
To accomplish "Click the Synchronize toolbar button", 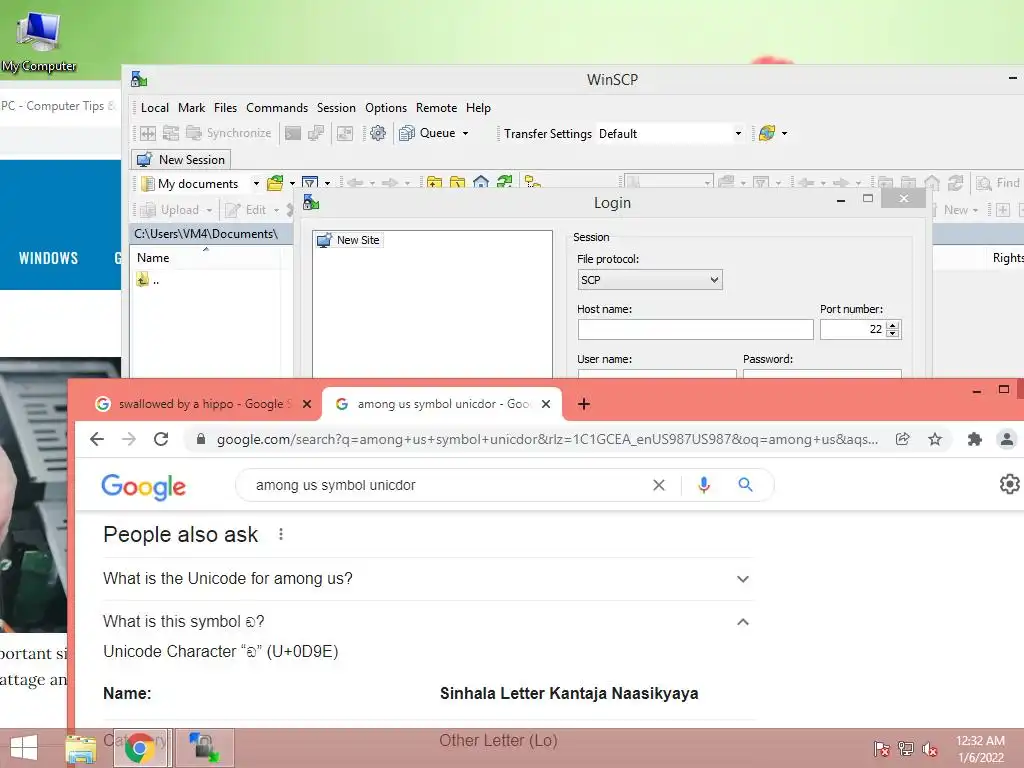I will pyautogui.click(x=229, y=133).
